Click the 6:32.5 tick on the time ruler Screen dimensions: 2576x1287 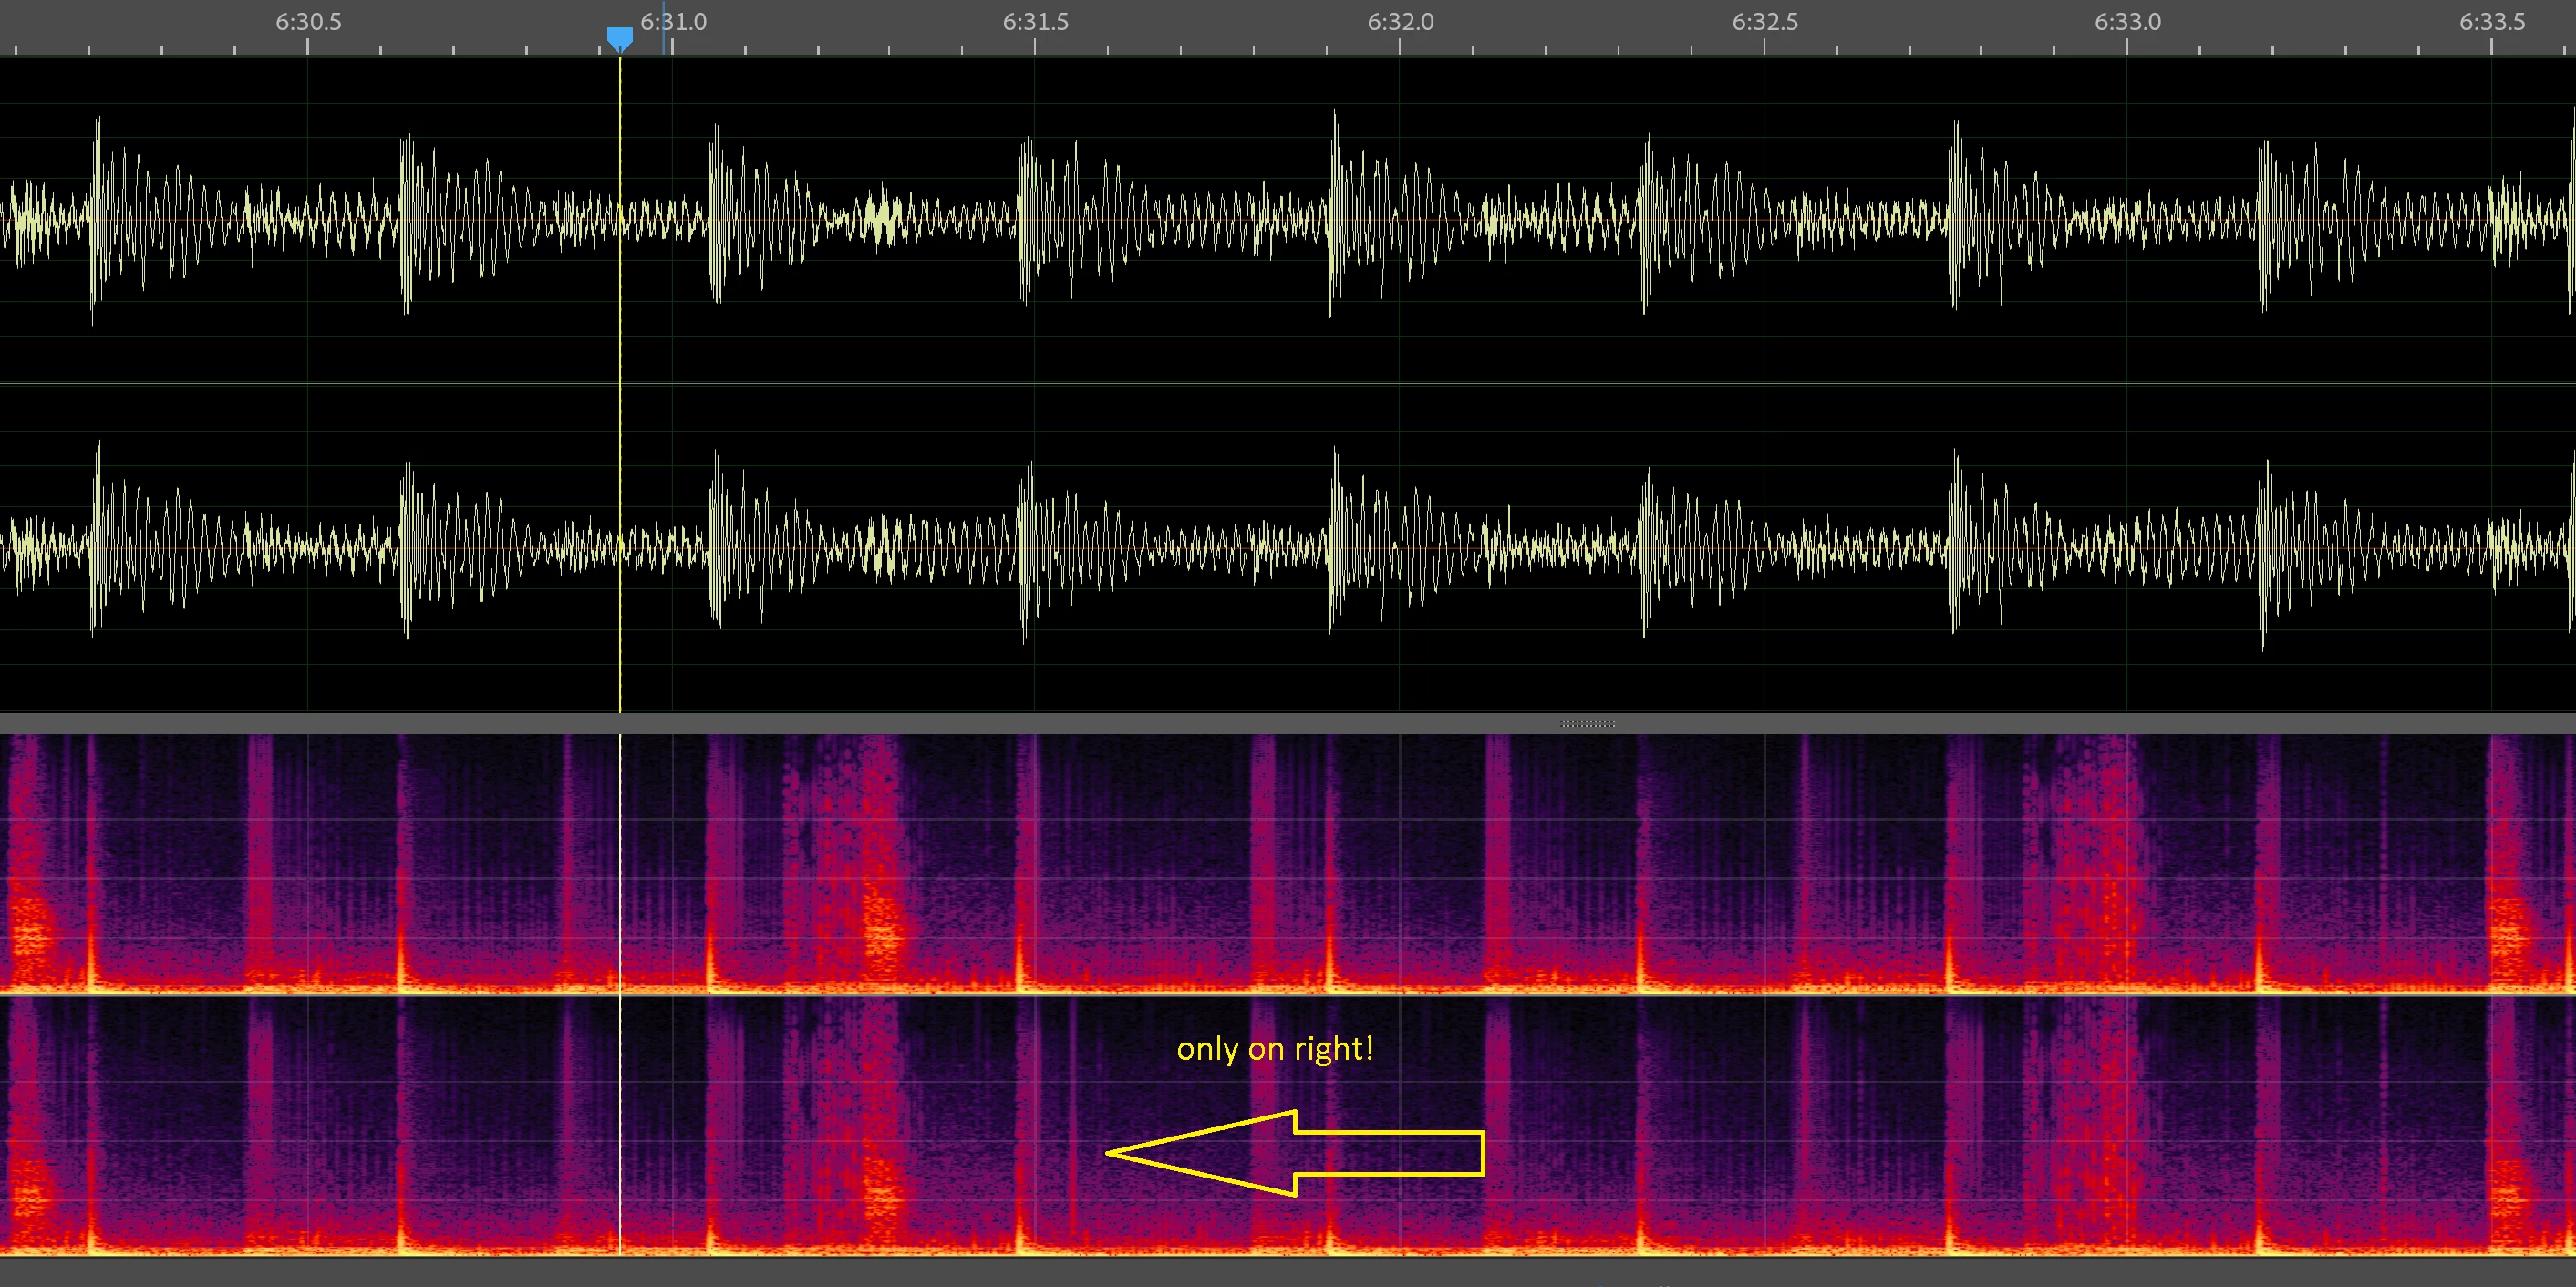1764,22
